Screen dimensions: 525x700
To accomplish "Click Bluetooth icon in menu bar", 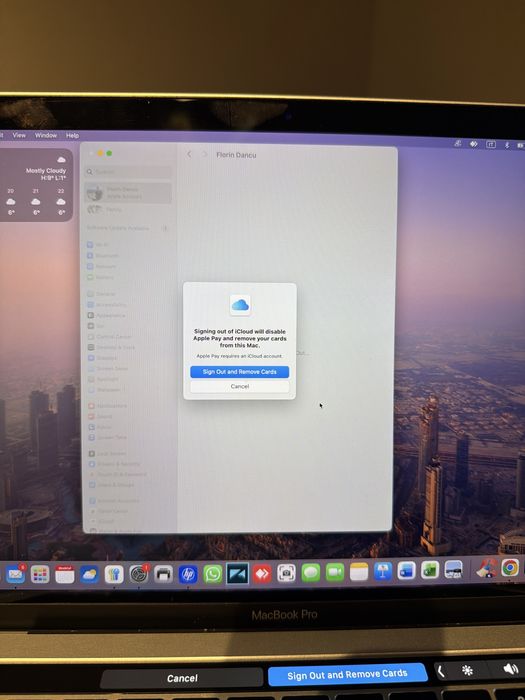I will click(x=507, y=145).
